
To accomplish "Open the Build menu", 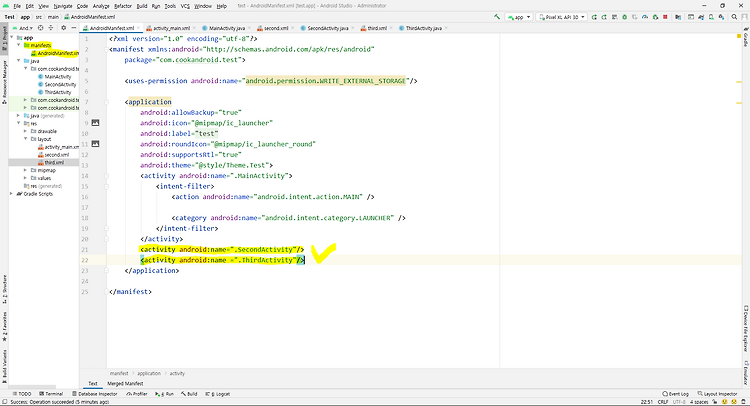I will tap(142, 6).
